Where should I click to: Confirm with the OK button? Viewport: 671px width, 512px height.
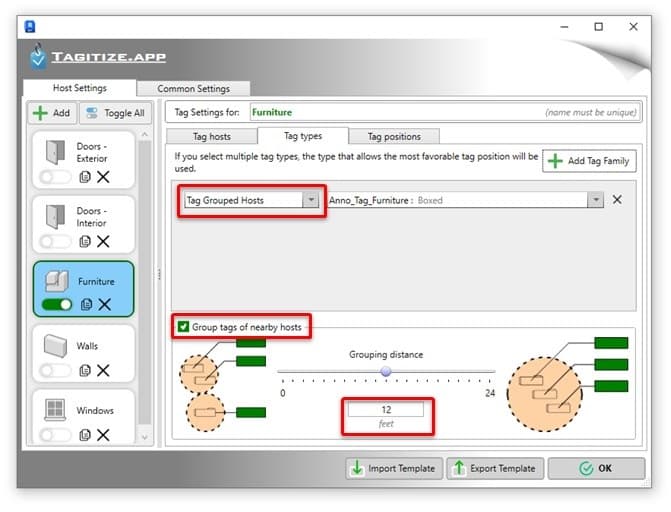pyautogui.click(x=596, y=468)
